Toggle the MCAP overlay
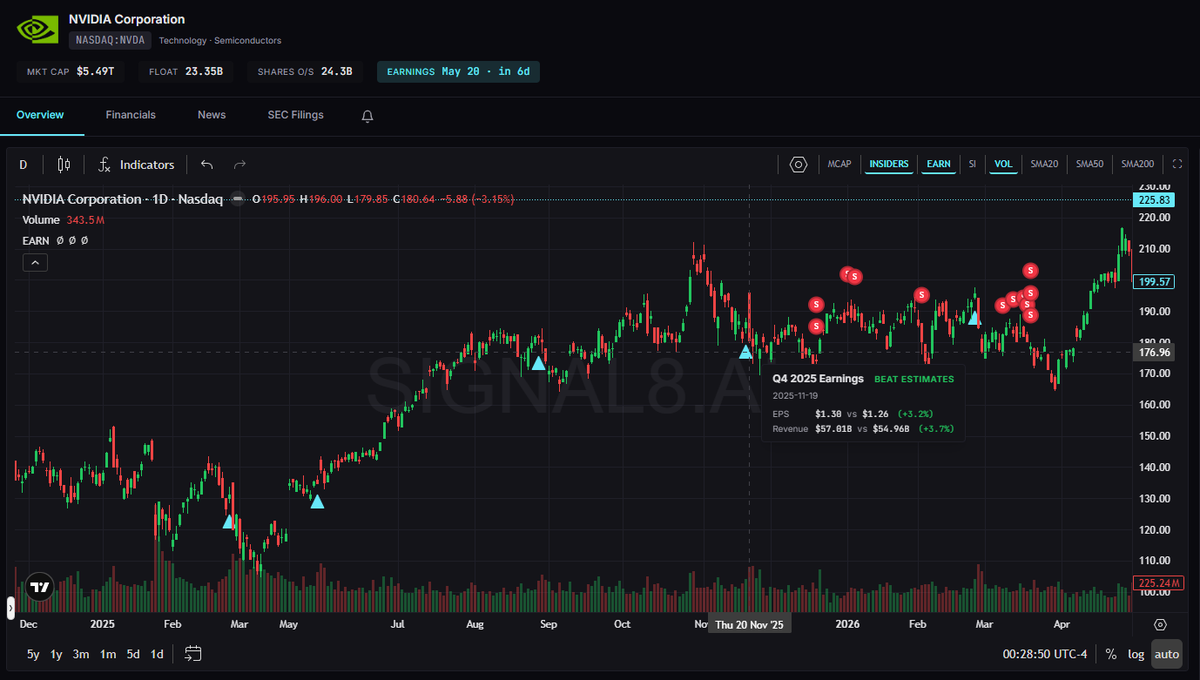This screenshot has height=680, width=1200. pyautogui.click(x=839, y=164)
